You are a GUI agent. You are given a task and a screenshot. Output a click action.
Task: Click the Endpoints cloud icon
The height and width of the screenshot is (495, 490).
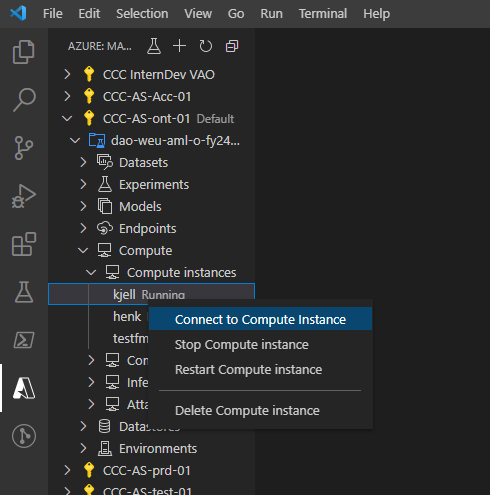coord(105,228)
